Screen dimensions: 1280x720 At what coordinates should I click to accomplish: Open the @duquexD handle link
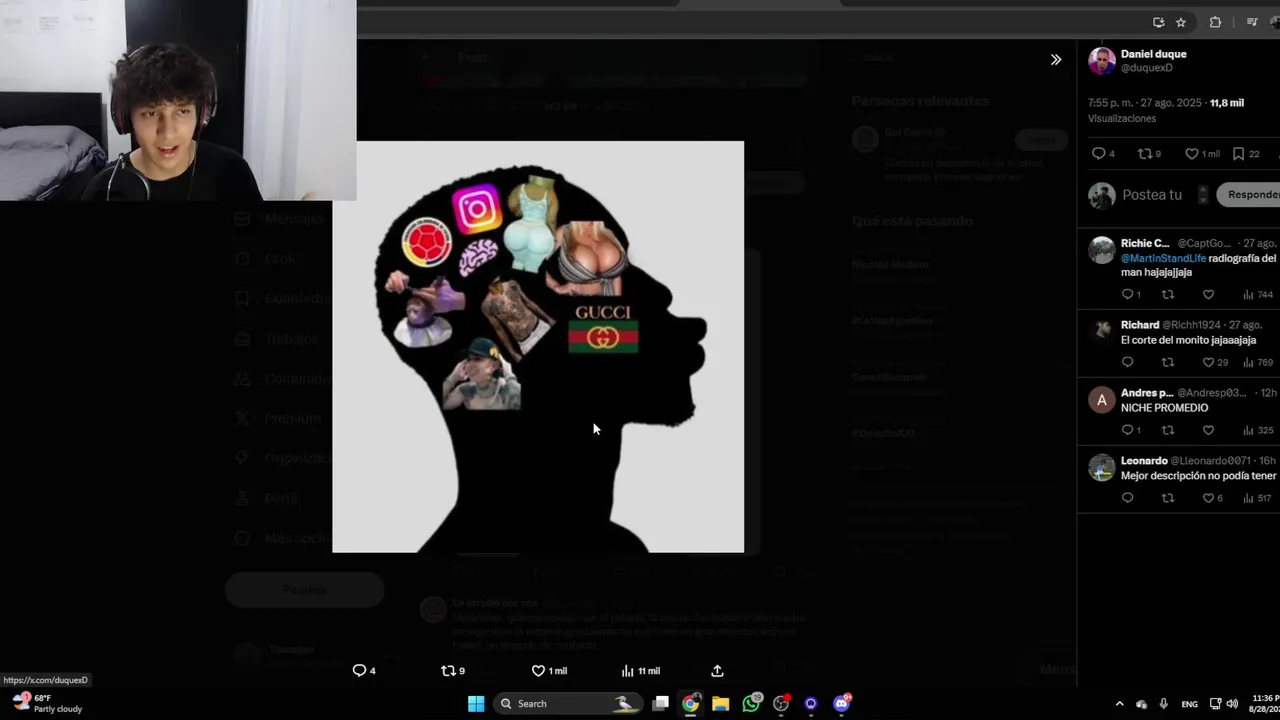1147,68
